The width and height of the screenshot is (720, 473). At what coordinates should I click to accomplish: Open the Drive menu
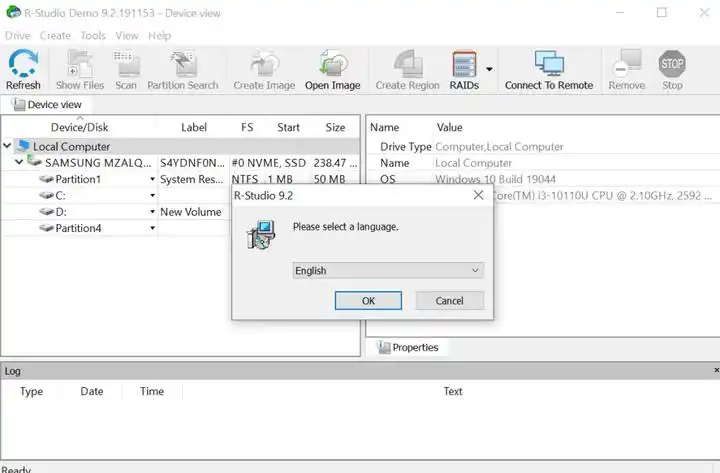[17, 36]
